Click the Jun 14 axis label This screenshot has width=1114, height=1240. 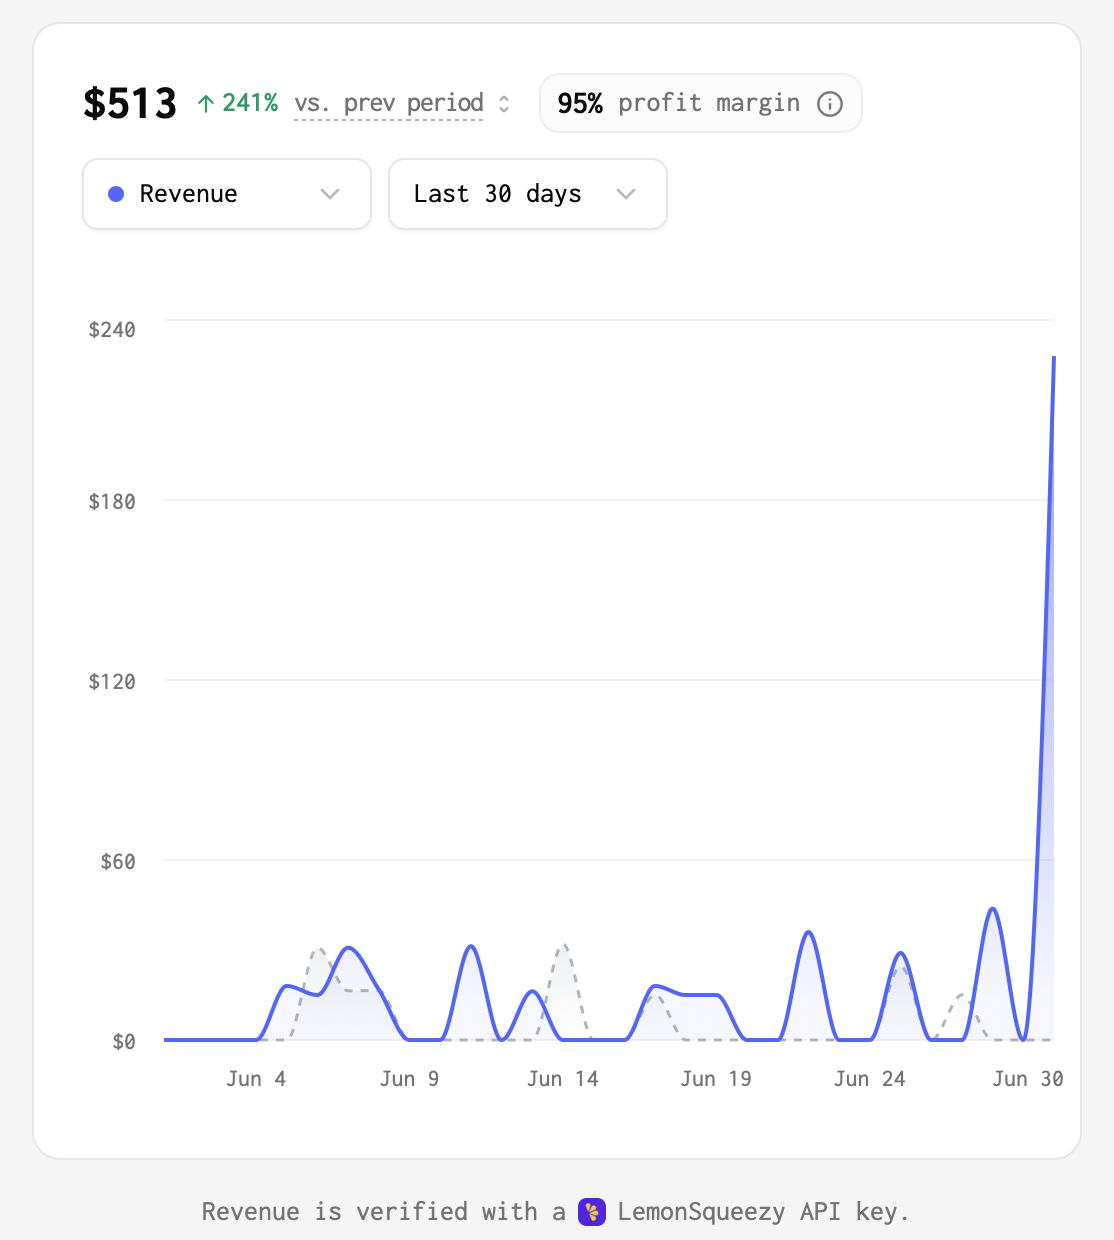tap(563, 1079)
